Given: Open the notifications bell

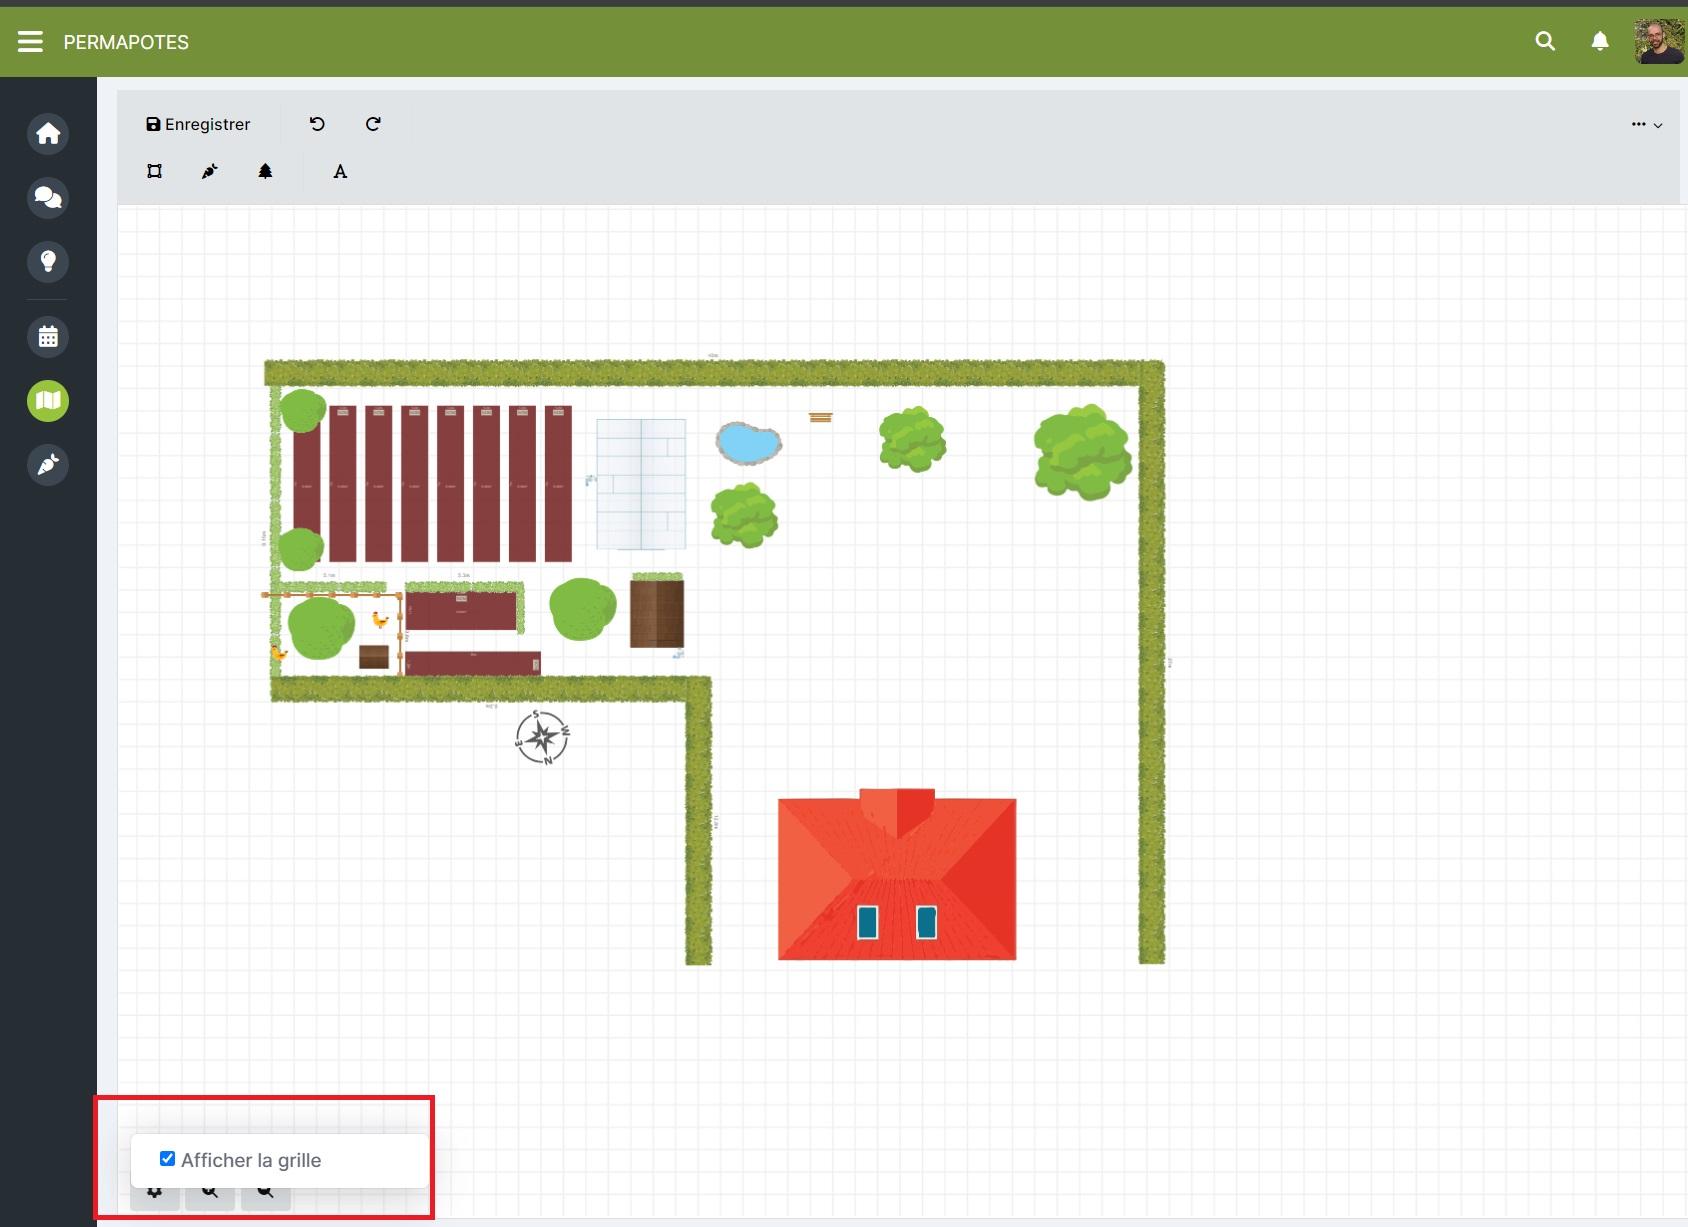Looking at the screenshot, I should tap(1600, 41).
